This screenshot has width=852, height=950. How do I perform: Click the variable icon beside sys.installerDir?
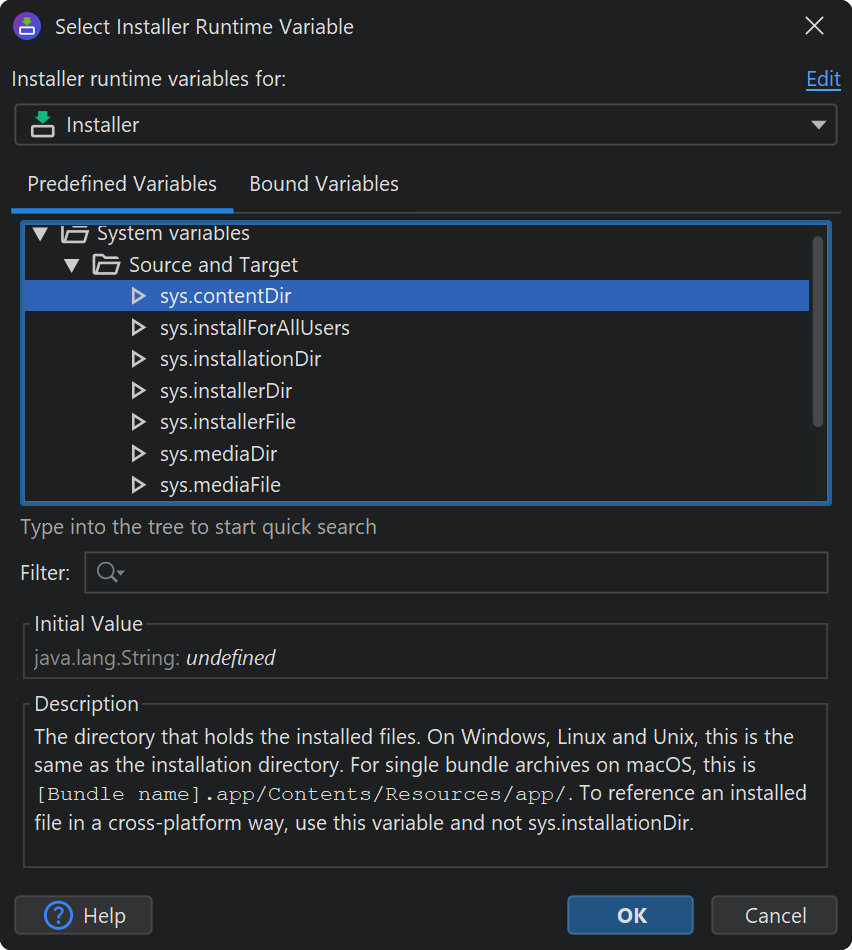point(139,391)
